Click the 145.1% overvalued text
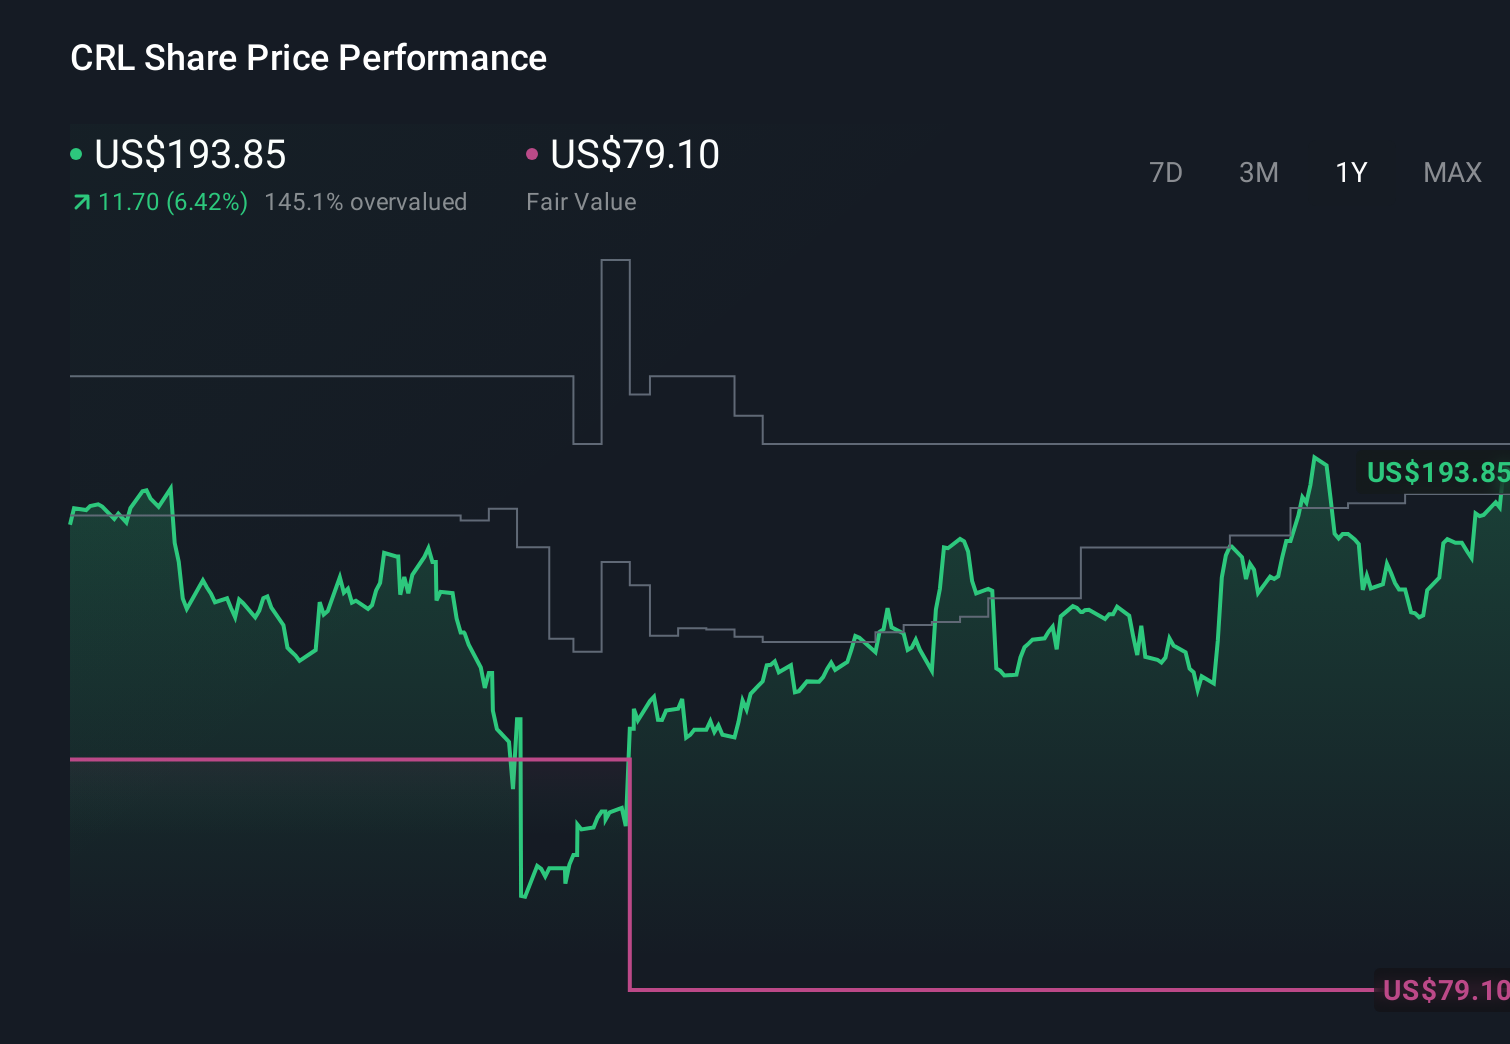This screenshot has width=1510, height=1044. coord(366,202)
